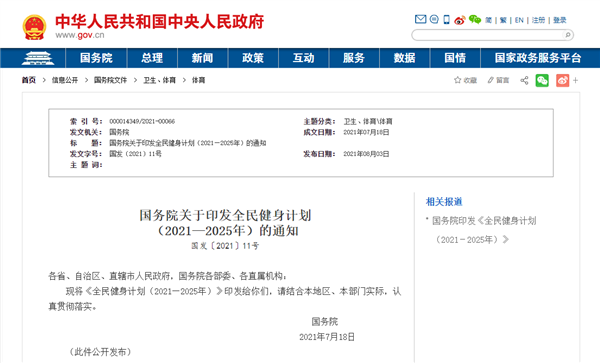Click the document title in the info box
600x363 pixels.
[x=188, y=143]
